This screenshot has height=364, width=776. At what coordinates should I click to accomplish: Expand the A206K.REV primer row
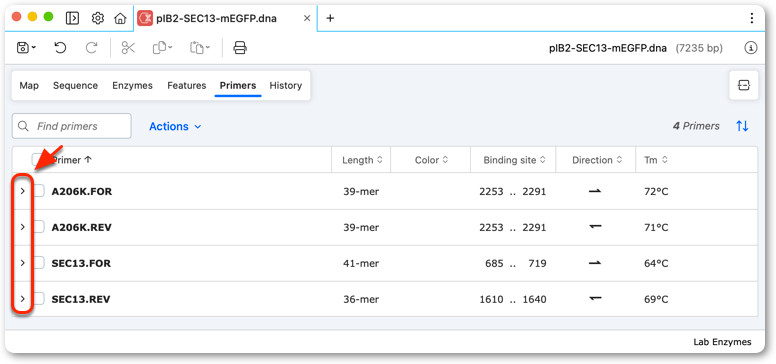22,227
